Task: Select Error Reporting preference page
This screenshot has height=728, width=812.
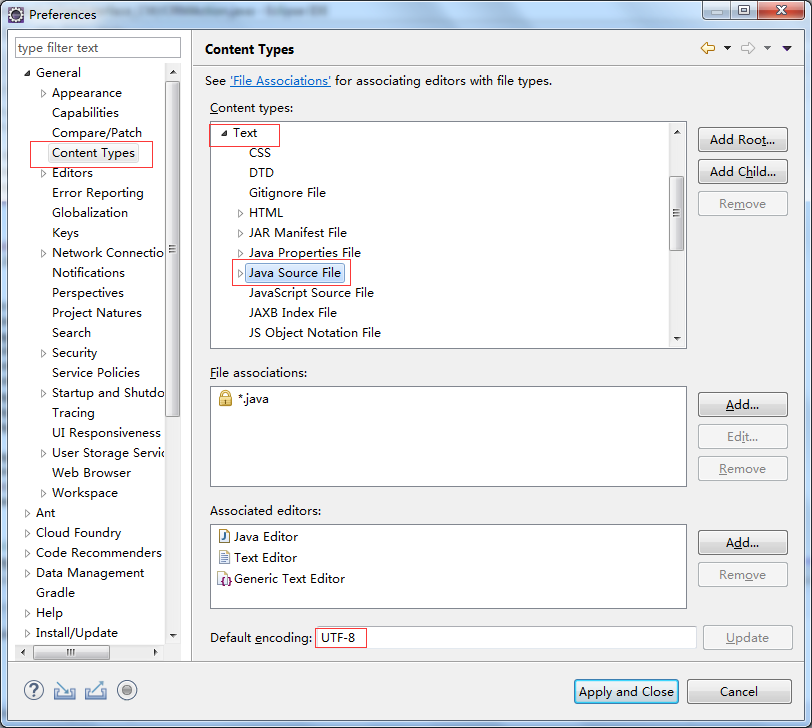Action: pyautogui.click(x=98, y=193)
